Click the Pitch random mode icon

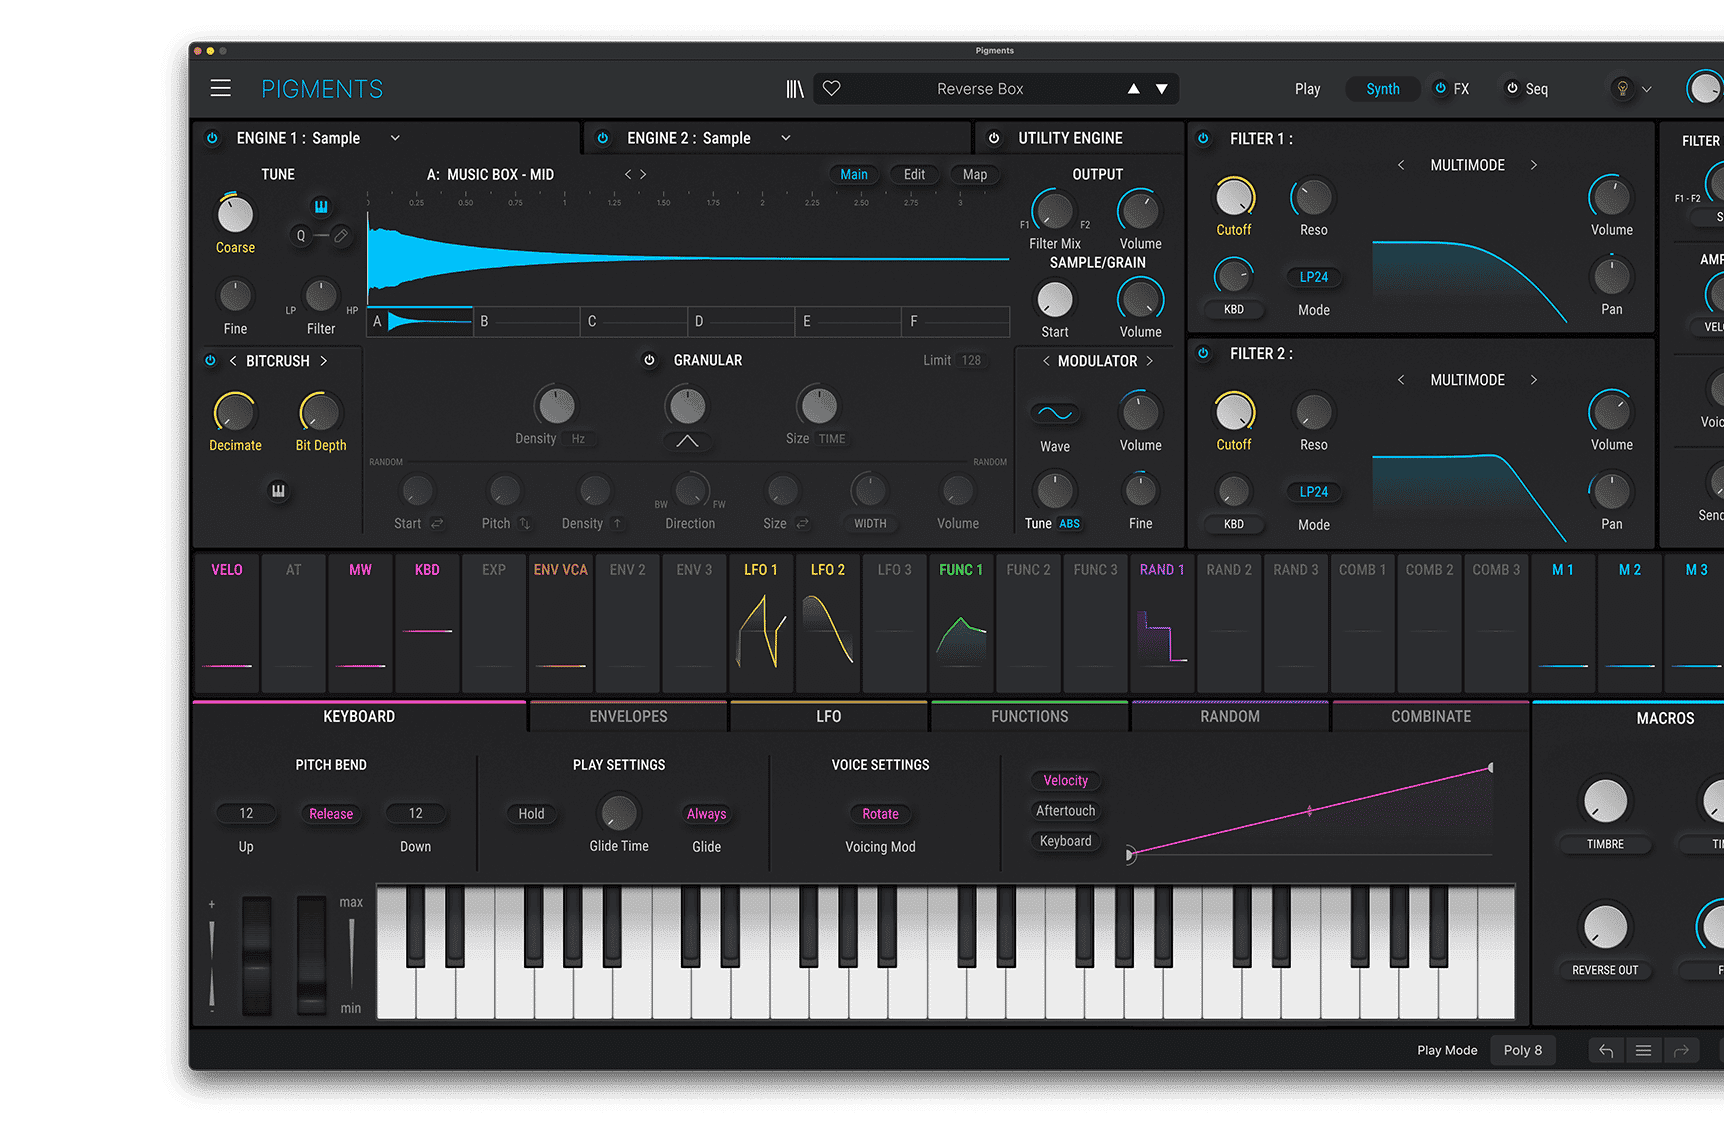(x=525, y=523)
